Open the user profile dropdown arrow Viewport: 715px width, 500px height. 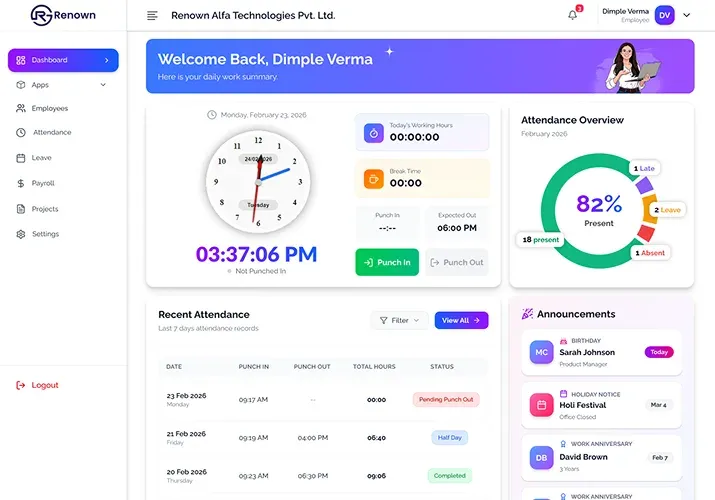pos(686,15)
